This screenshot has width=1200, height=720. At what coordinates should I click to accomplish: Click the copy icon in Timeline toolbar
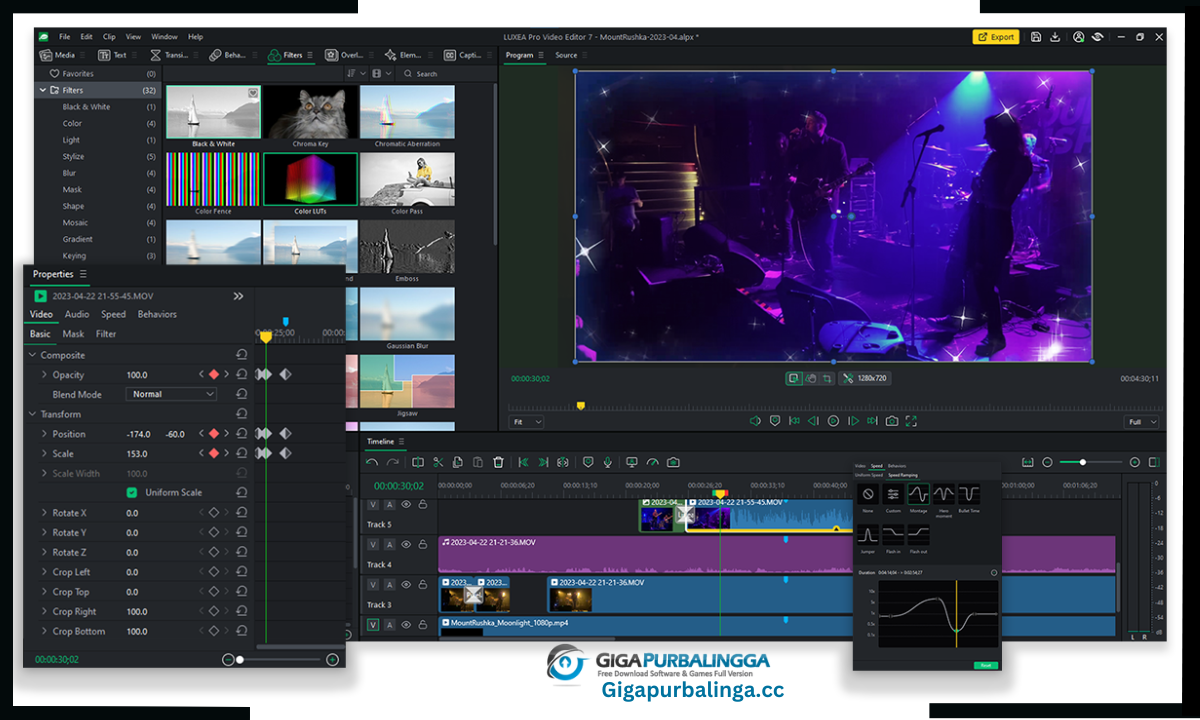pos(458,462)
